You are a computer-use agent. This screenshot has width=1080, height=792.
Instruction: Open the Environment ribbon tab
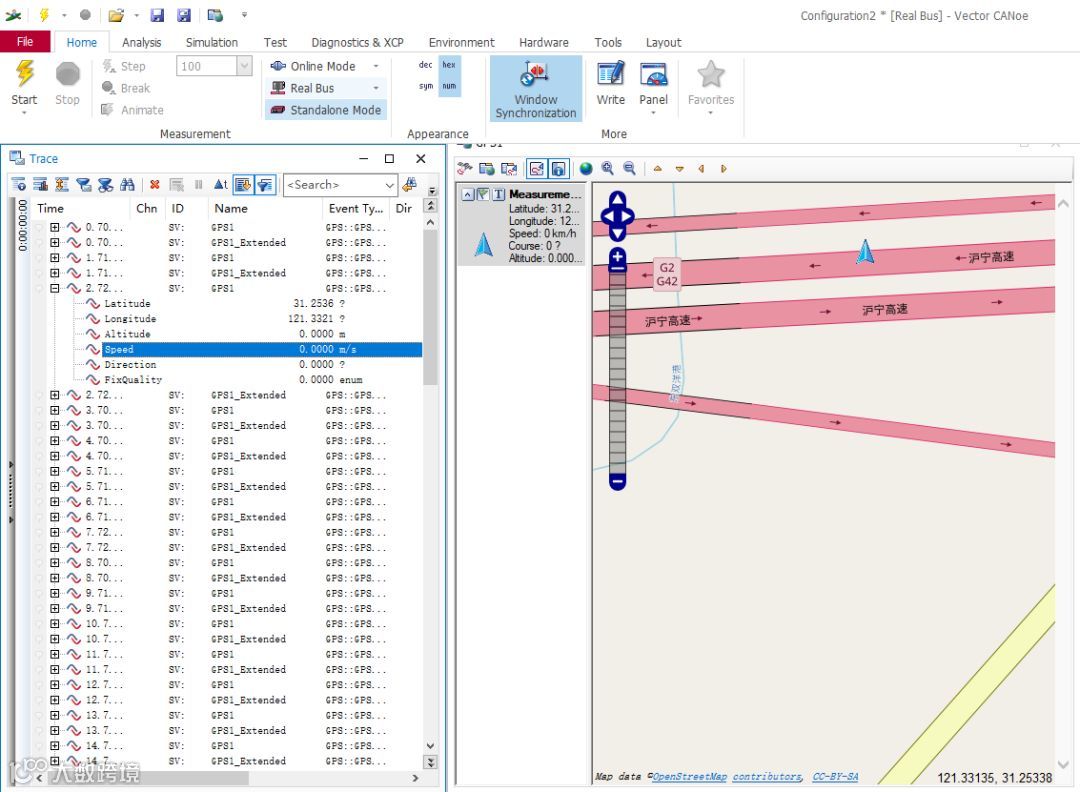coord(461,43)
